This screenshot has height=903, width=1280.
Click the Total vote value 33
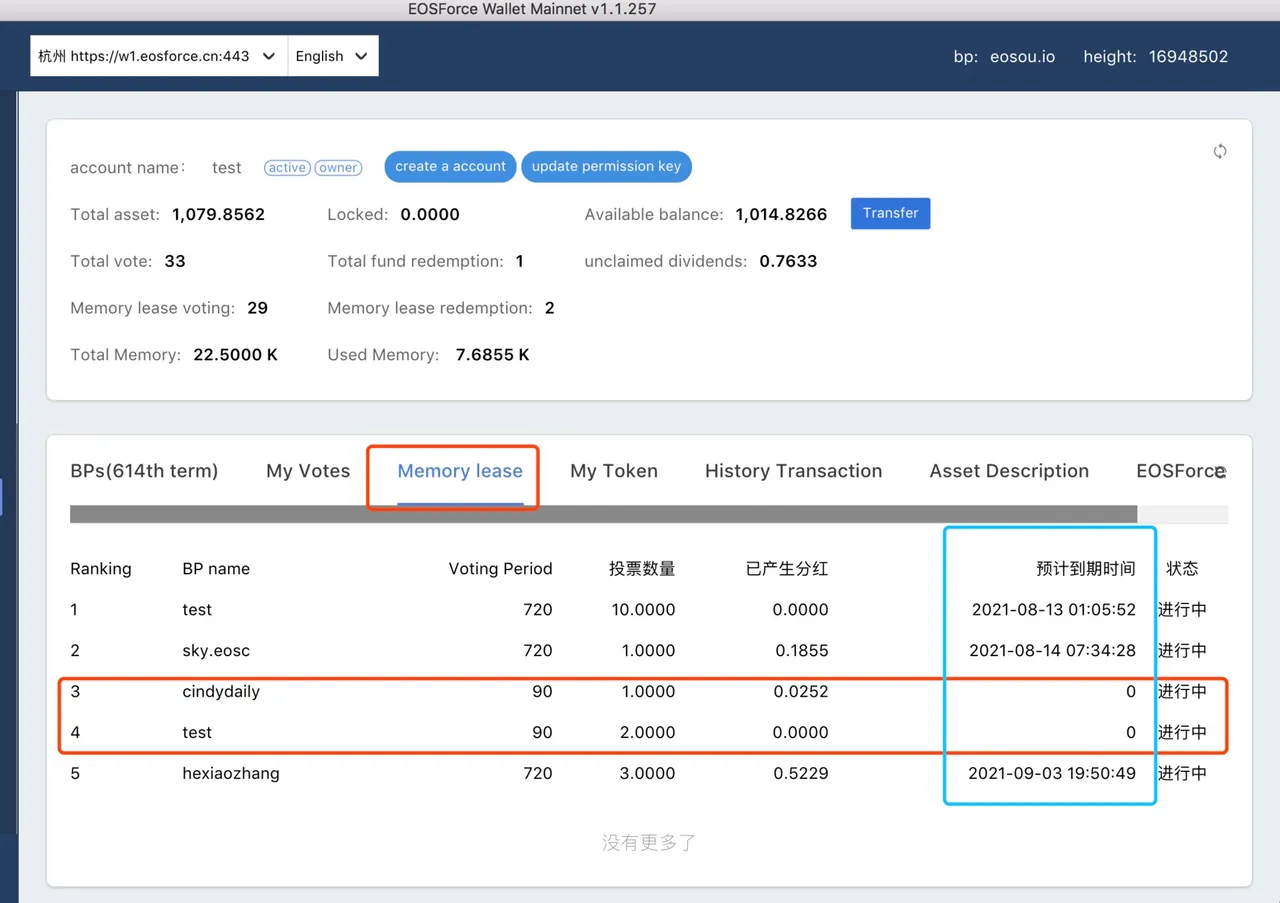tap(175, 261)
